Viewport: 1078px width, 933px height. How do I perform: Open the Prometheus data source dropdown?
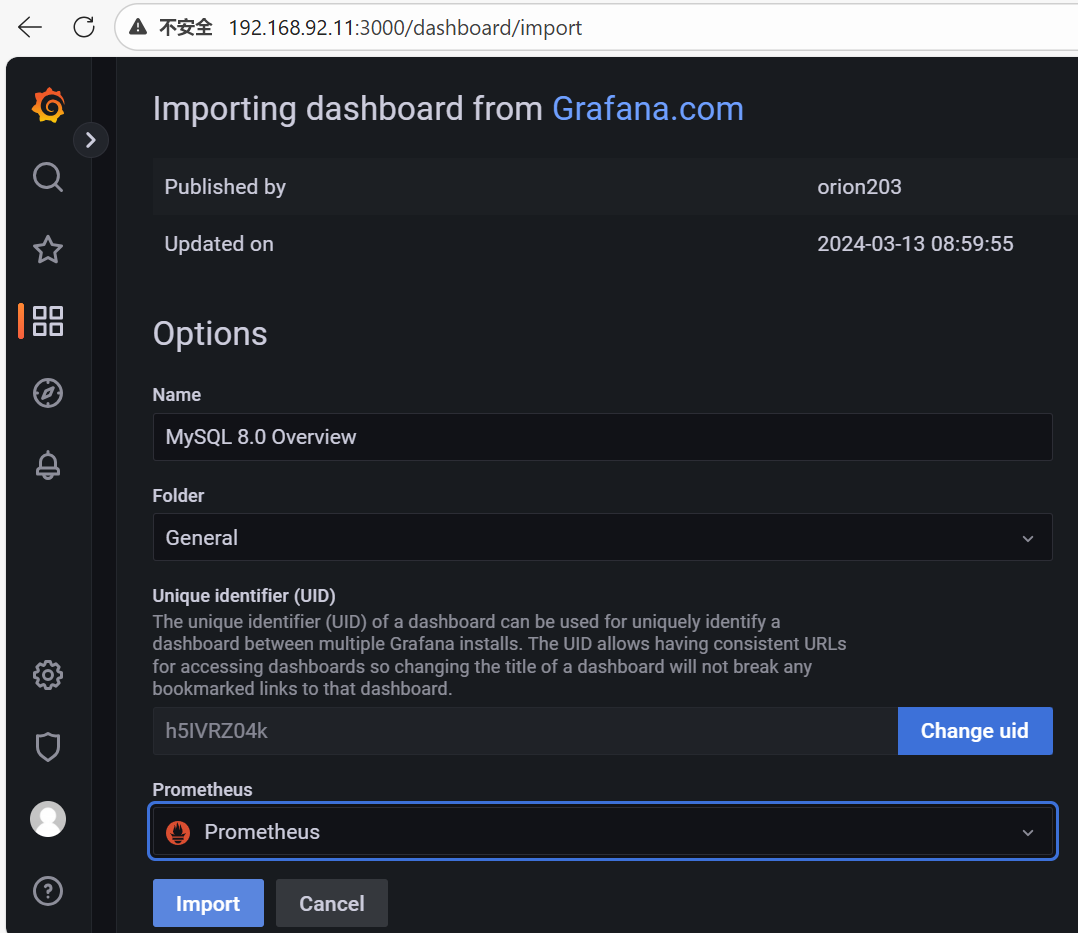tap(602, 831)
